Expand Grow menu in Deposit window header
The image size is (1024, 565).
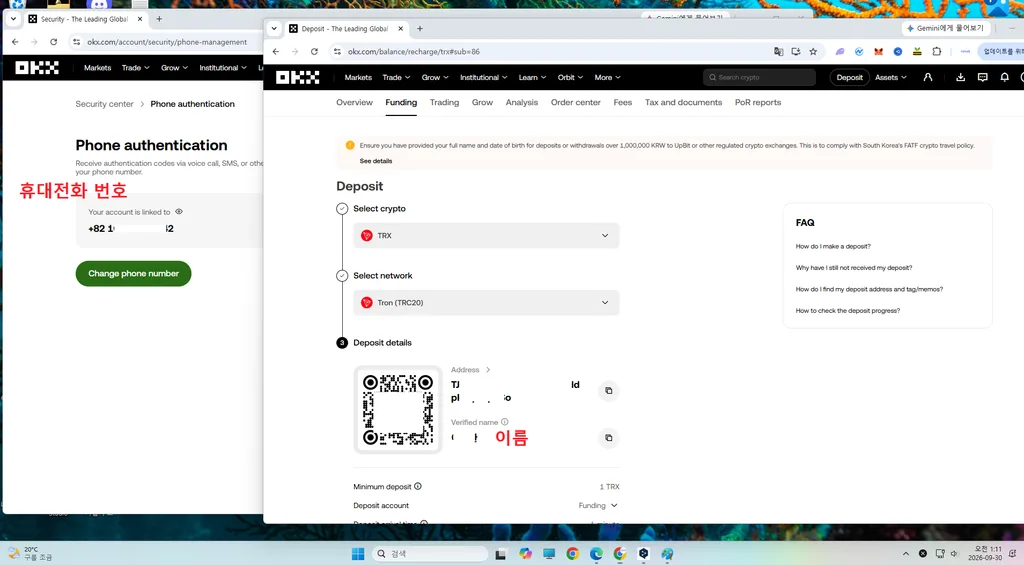pos(435,77)
